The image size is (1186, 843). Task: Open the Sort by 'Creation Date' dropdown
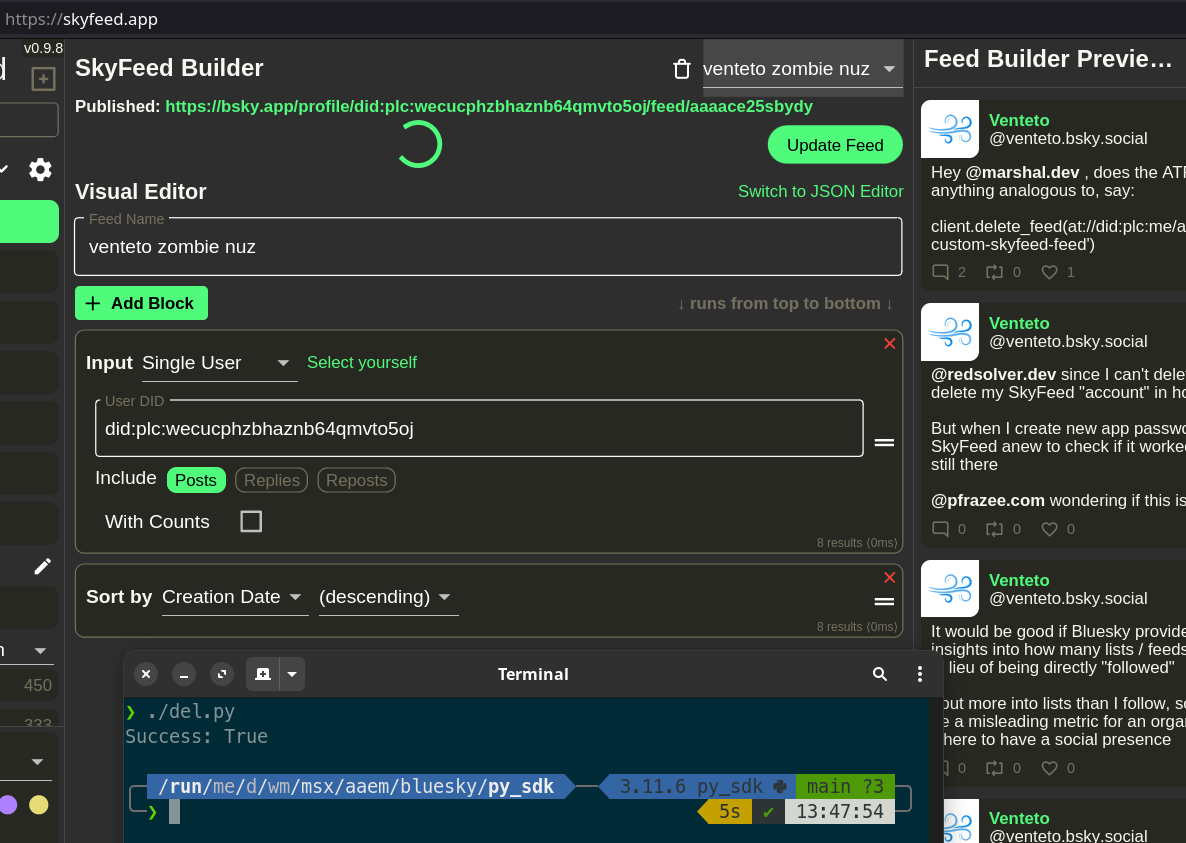coord(234,597)
